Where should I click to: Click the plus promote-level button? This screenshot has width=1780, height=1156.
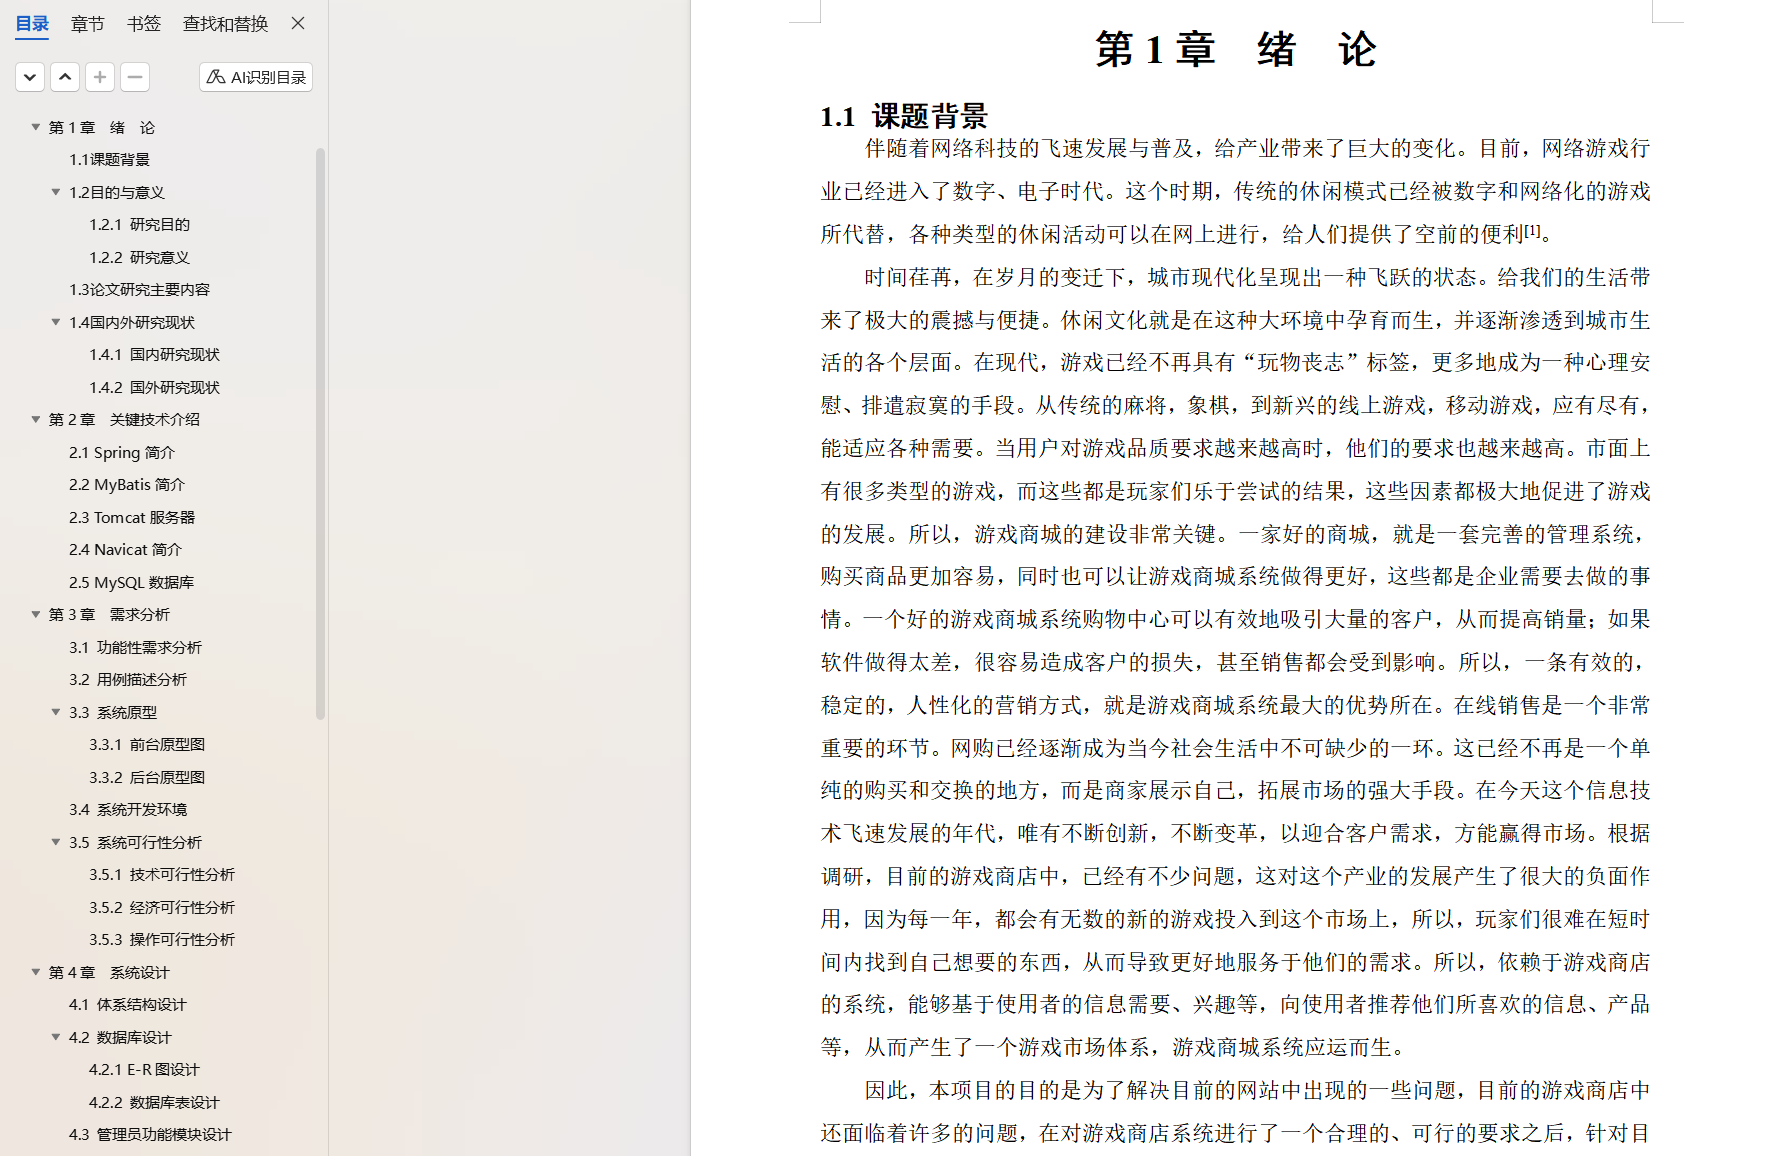coord(100,77)
